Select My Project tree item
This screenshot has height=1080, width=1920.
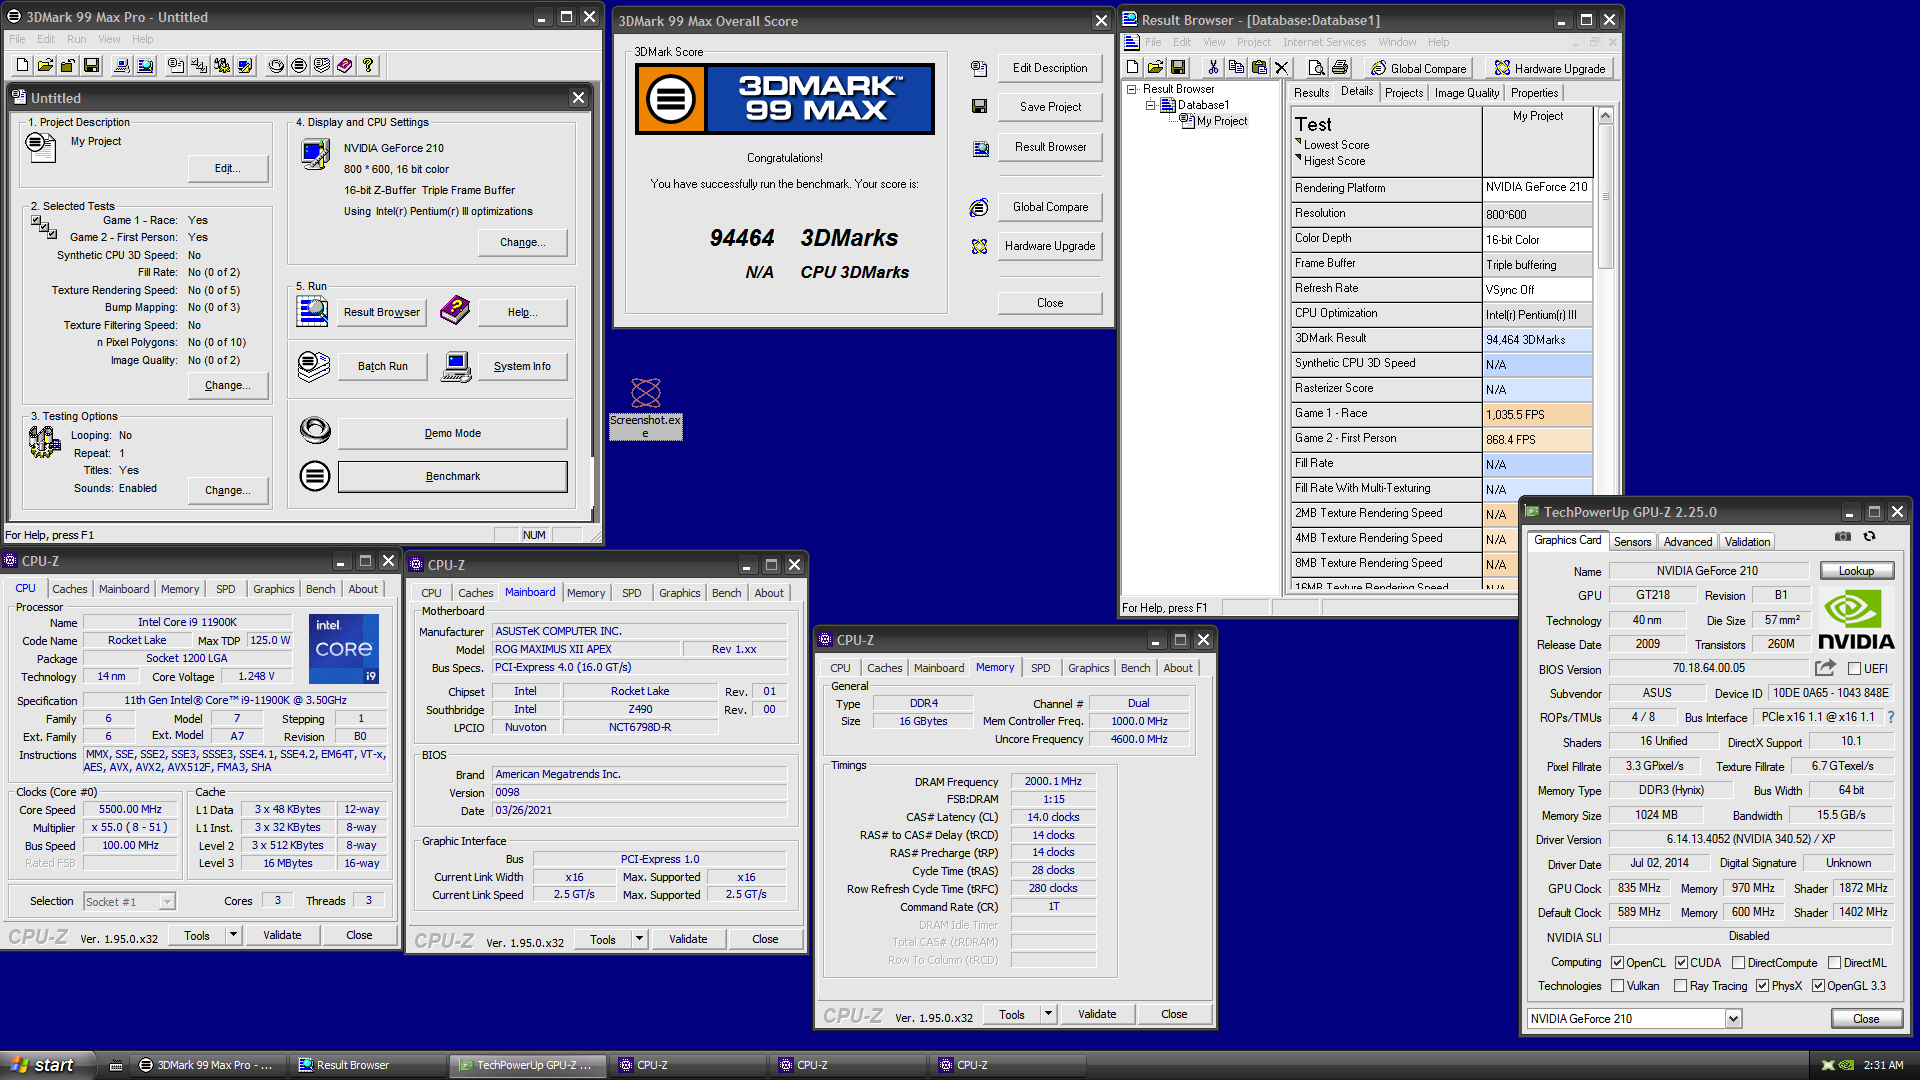pyautogui.click(x=1222, y=121)
